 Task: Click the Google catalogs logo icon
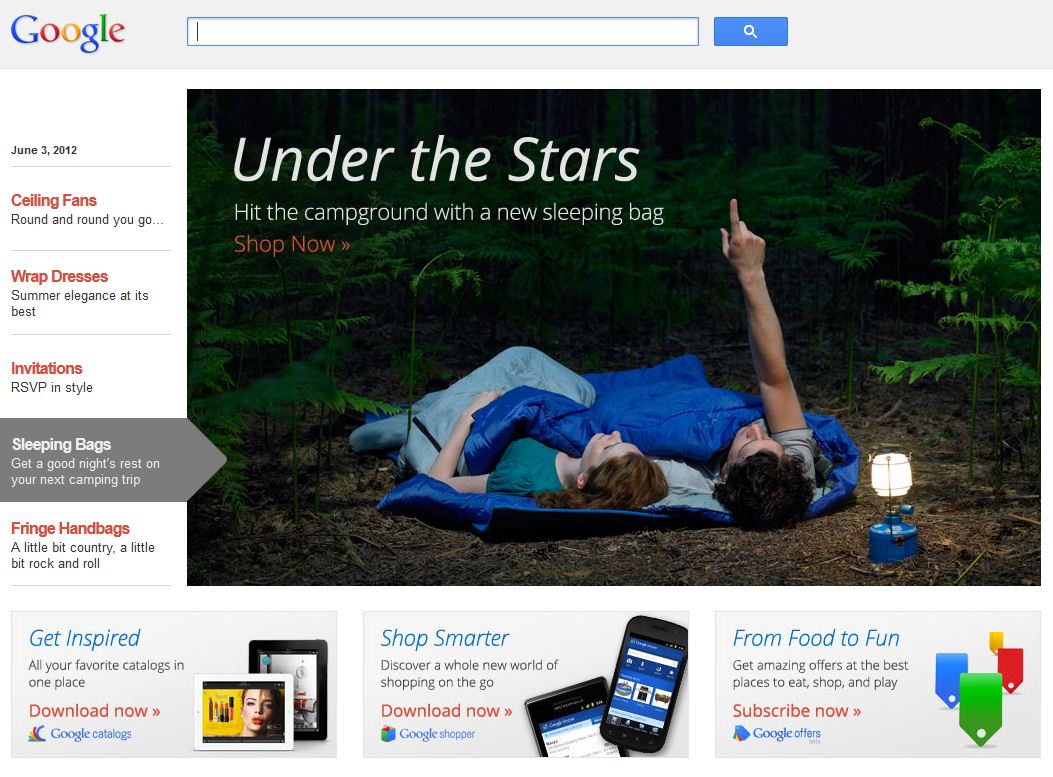(x=38, y=733)
